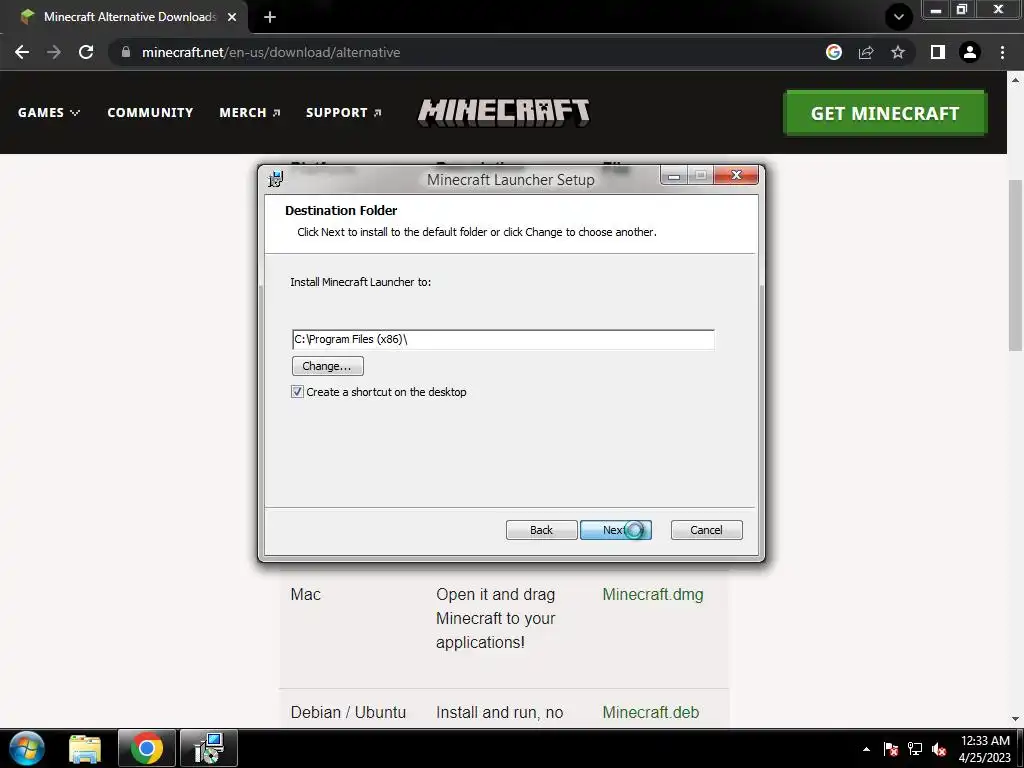Click Next in the setup wizard
The width and height of the screenshot is (1024, 768).
[615, 530]
